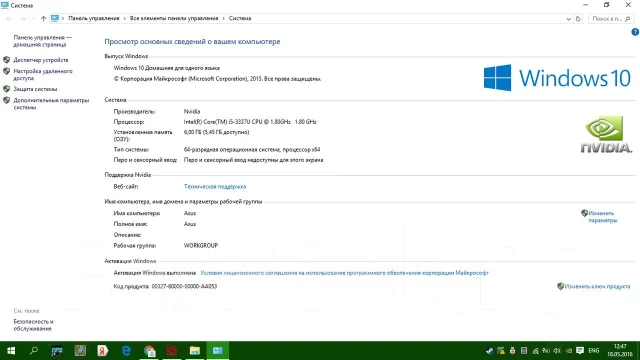
Task: Open Защита системы link
Action: tap(35, 89)
